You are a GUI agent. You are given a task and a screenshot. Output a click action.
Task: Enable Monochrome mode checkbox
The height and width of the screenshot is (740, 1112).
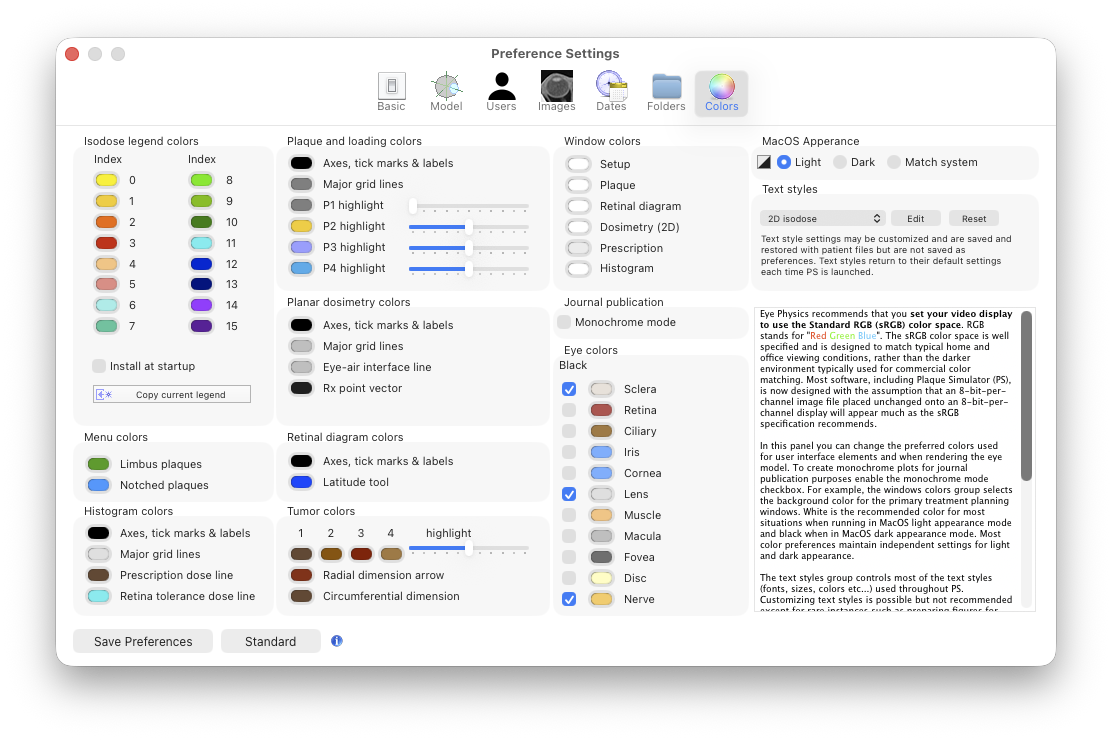tap(564, 322)
